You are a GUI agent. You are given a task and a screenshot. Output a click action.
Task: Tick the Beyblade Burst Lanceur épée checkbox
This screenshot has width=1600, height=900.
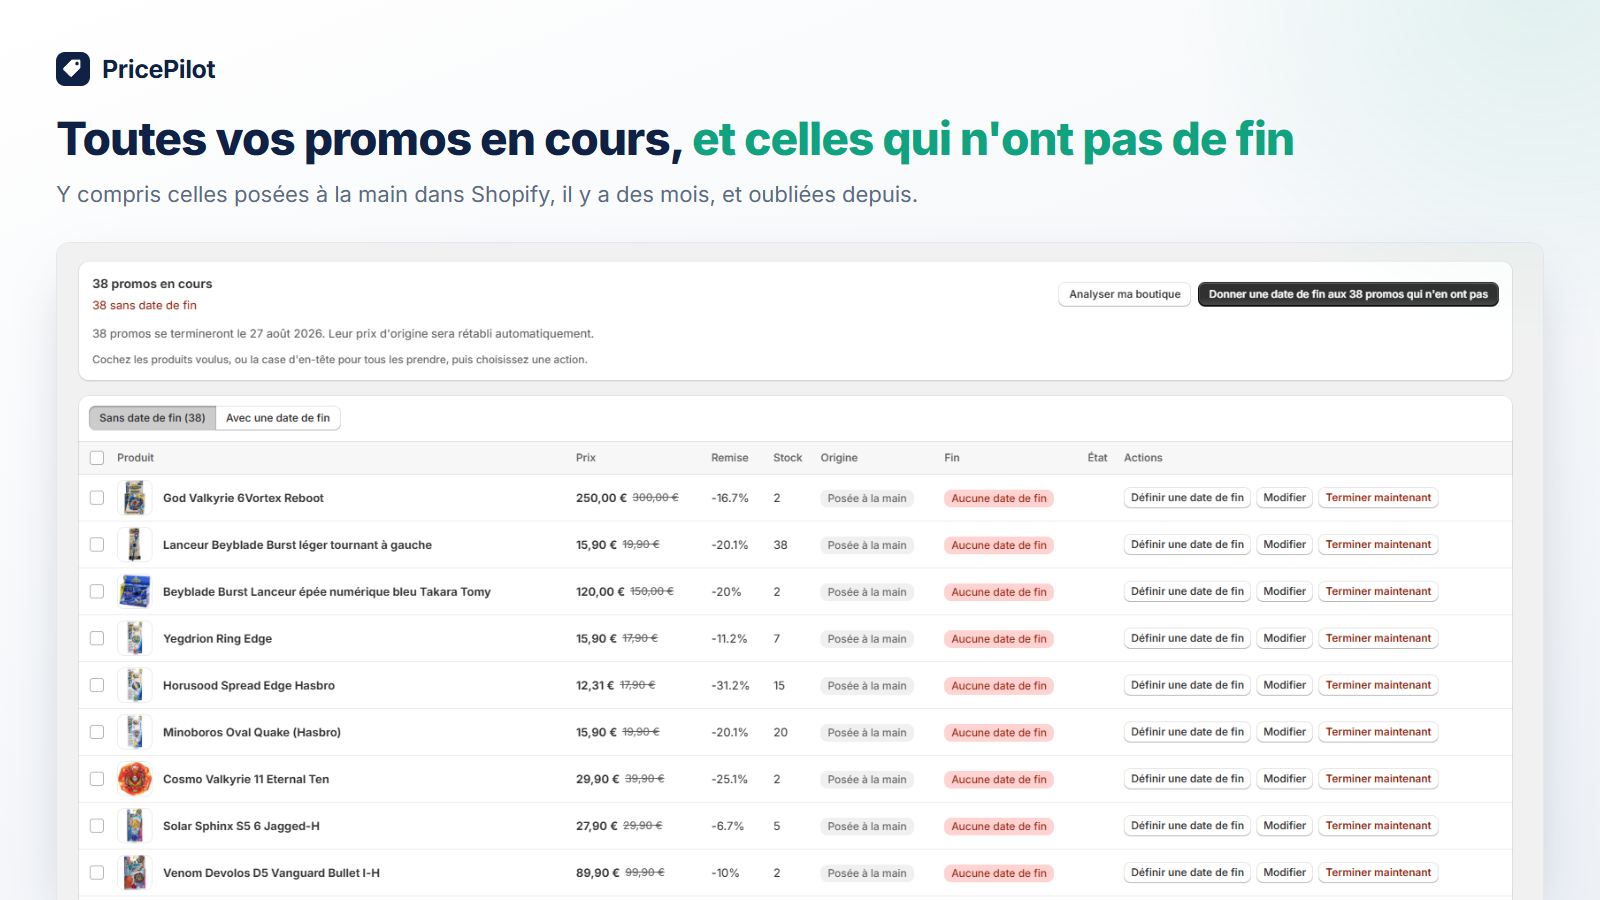point(97,592)
